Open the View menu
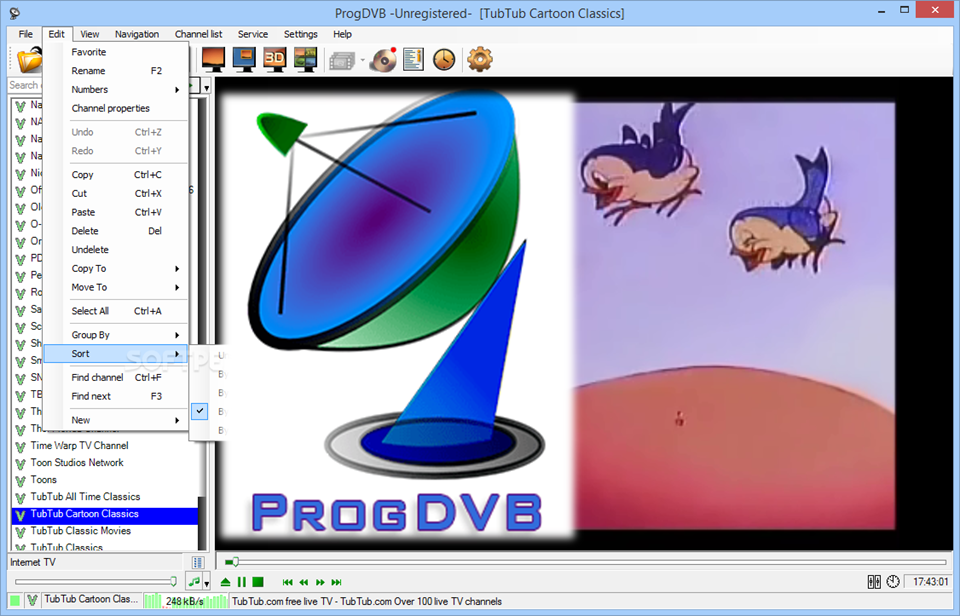960x616 pixels. pyautogui.click(x=89, y=34)
